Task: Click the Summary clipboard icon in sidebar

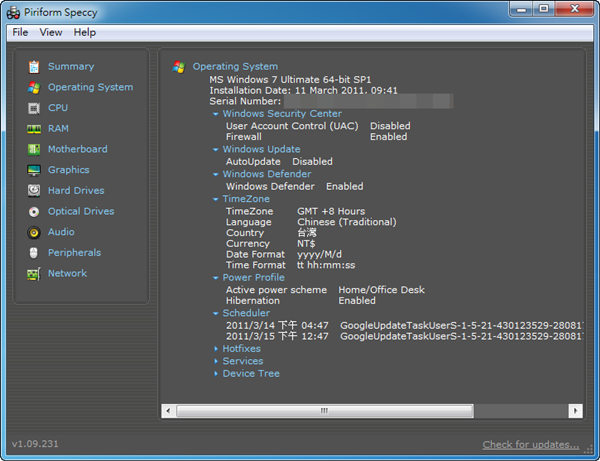Action: click(x=34, y=67)
